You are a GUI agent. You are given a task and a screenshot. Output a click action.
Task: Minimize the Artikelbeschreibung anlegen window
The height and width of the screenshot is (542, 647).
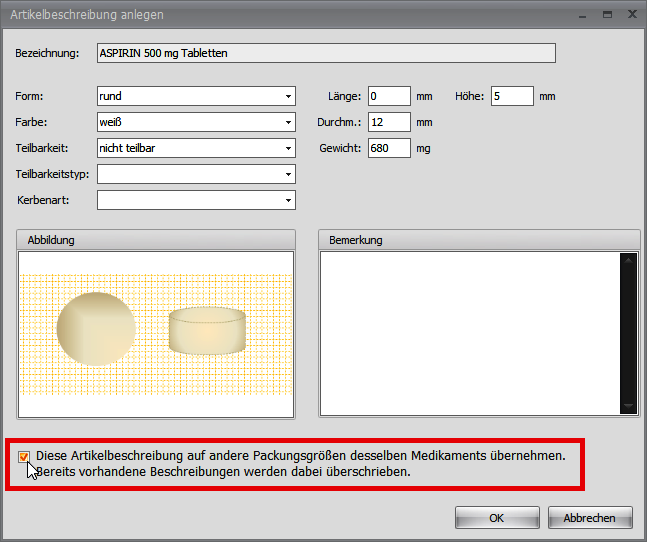(583, 16)
